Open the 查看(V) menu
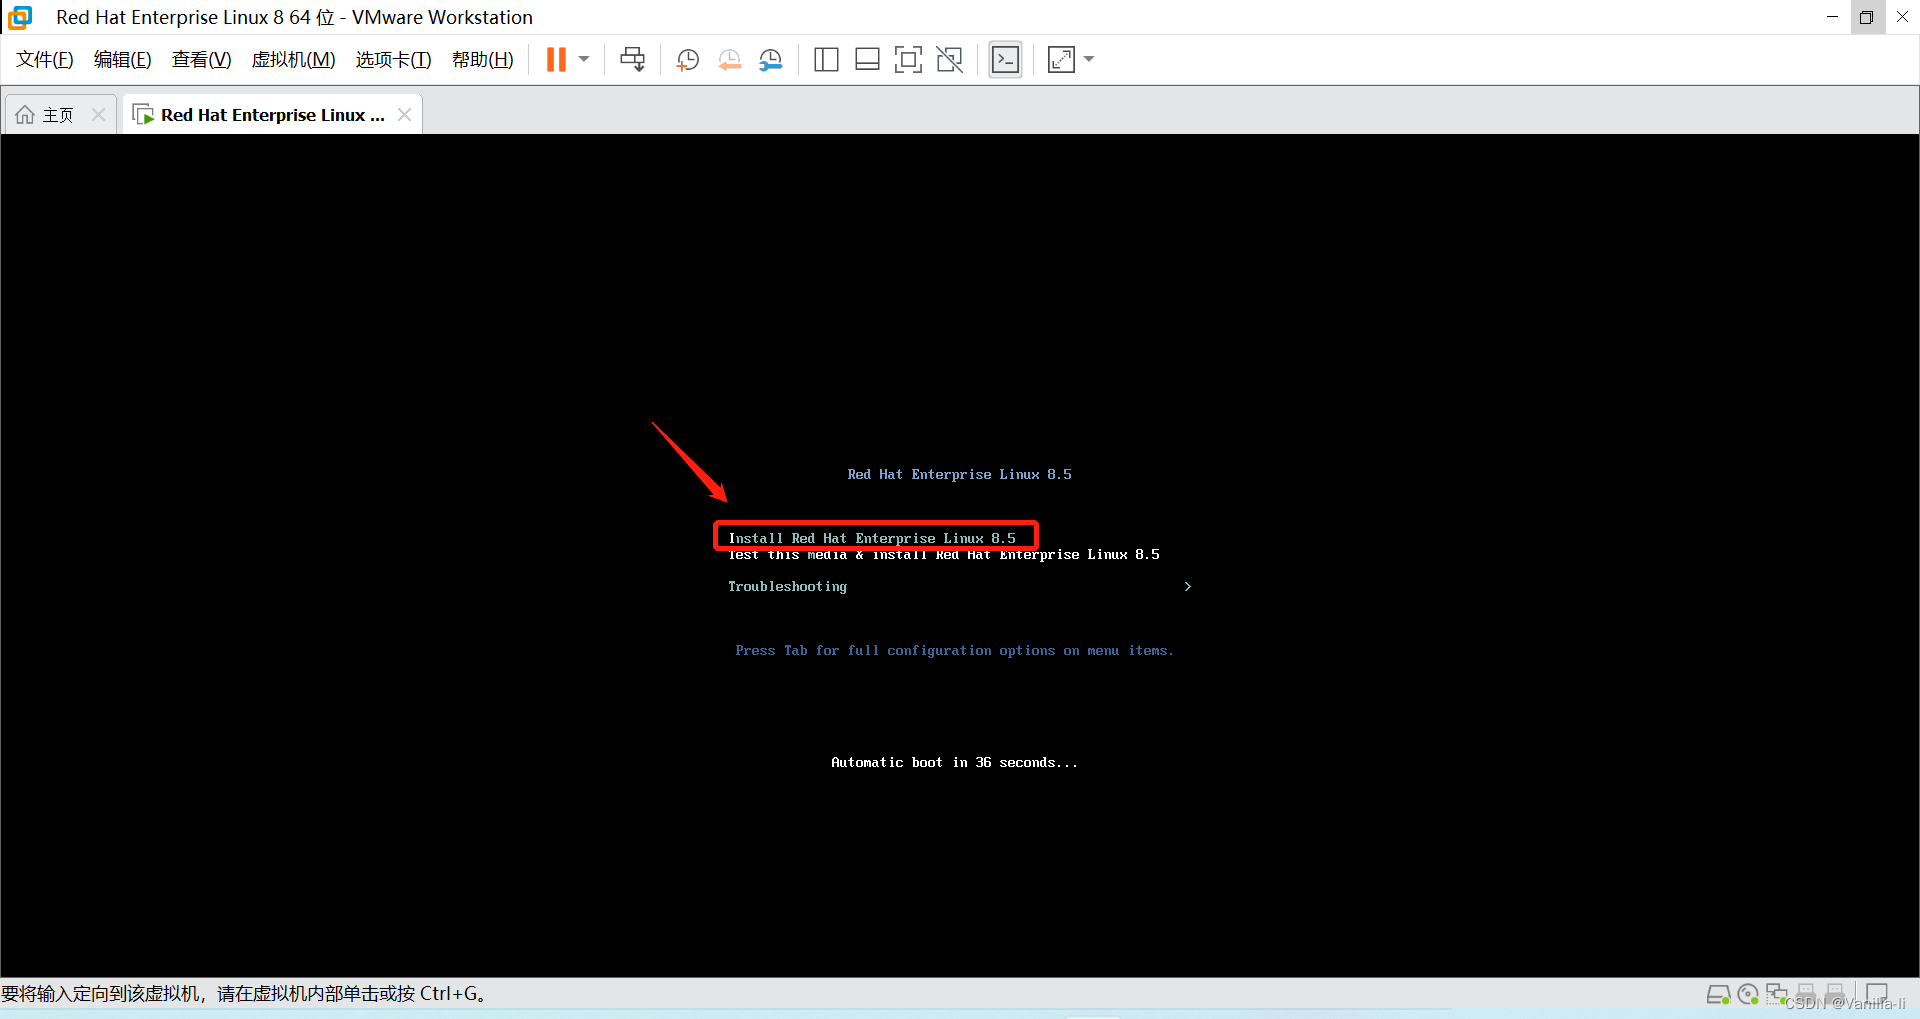Viewport: 1920px width, 1019px height. (x=201, y=60)
